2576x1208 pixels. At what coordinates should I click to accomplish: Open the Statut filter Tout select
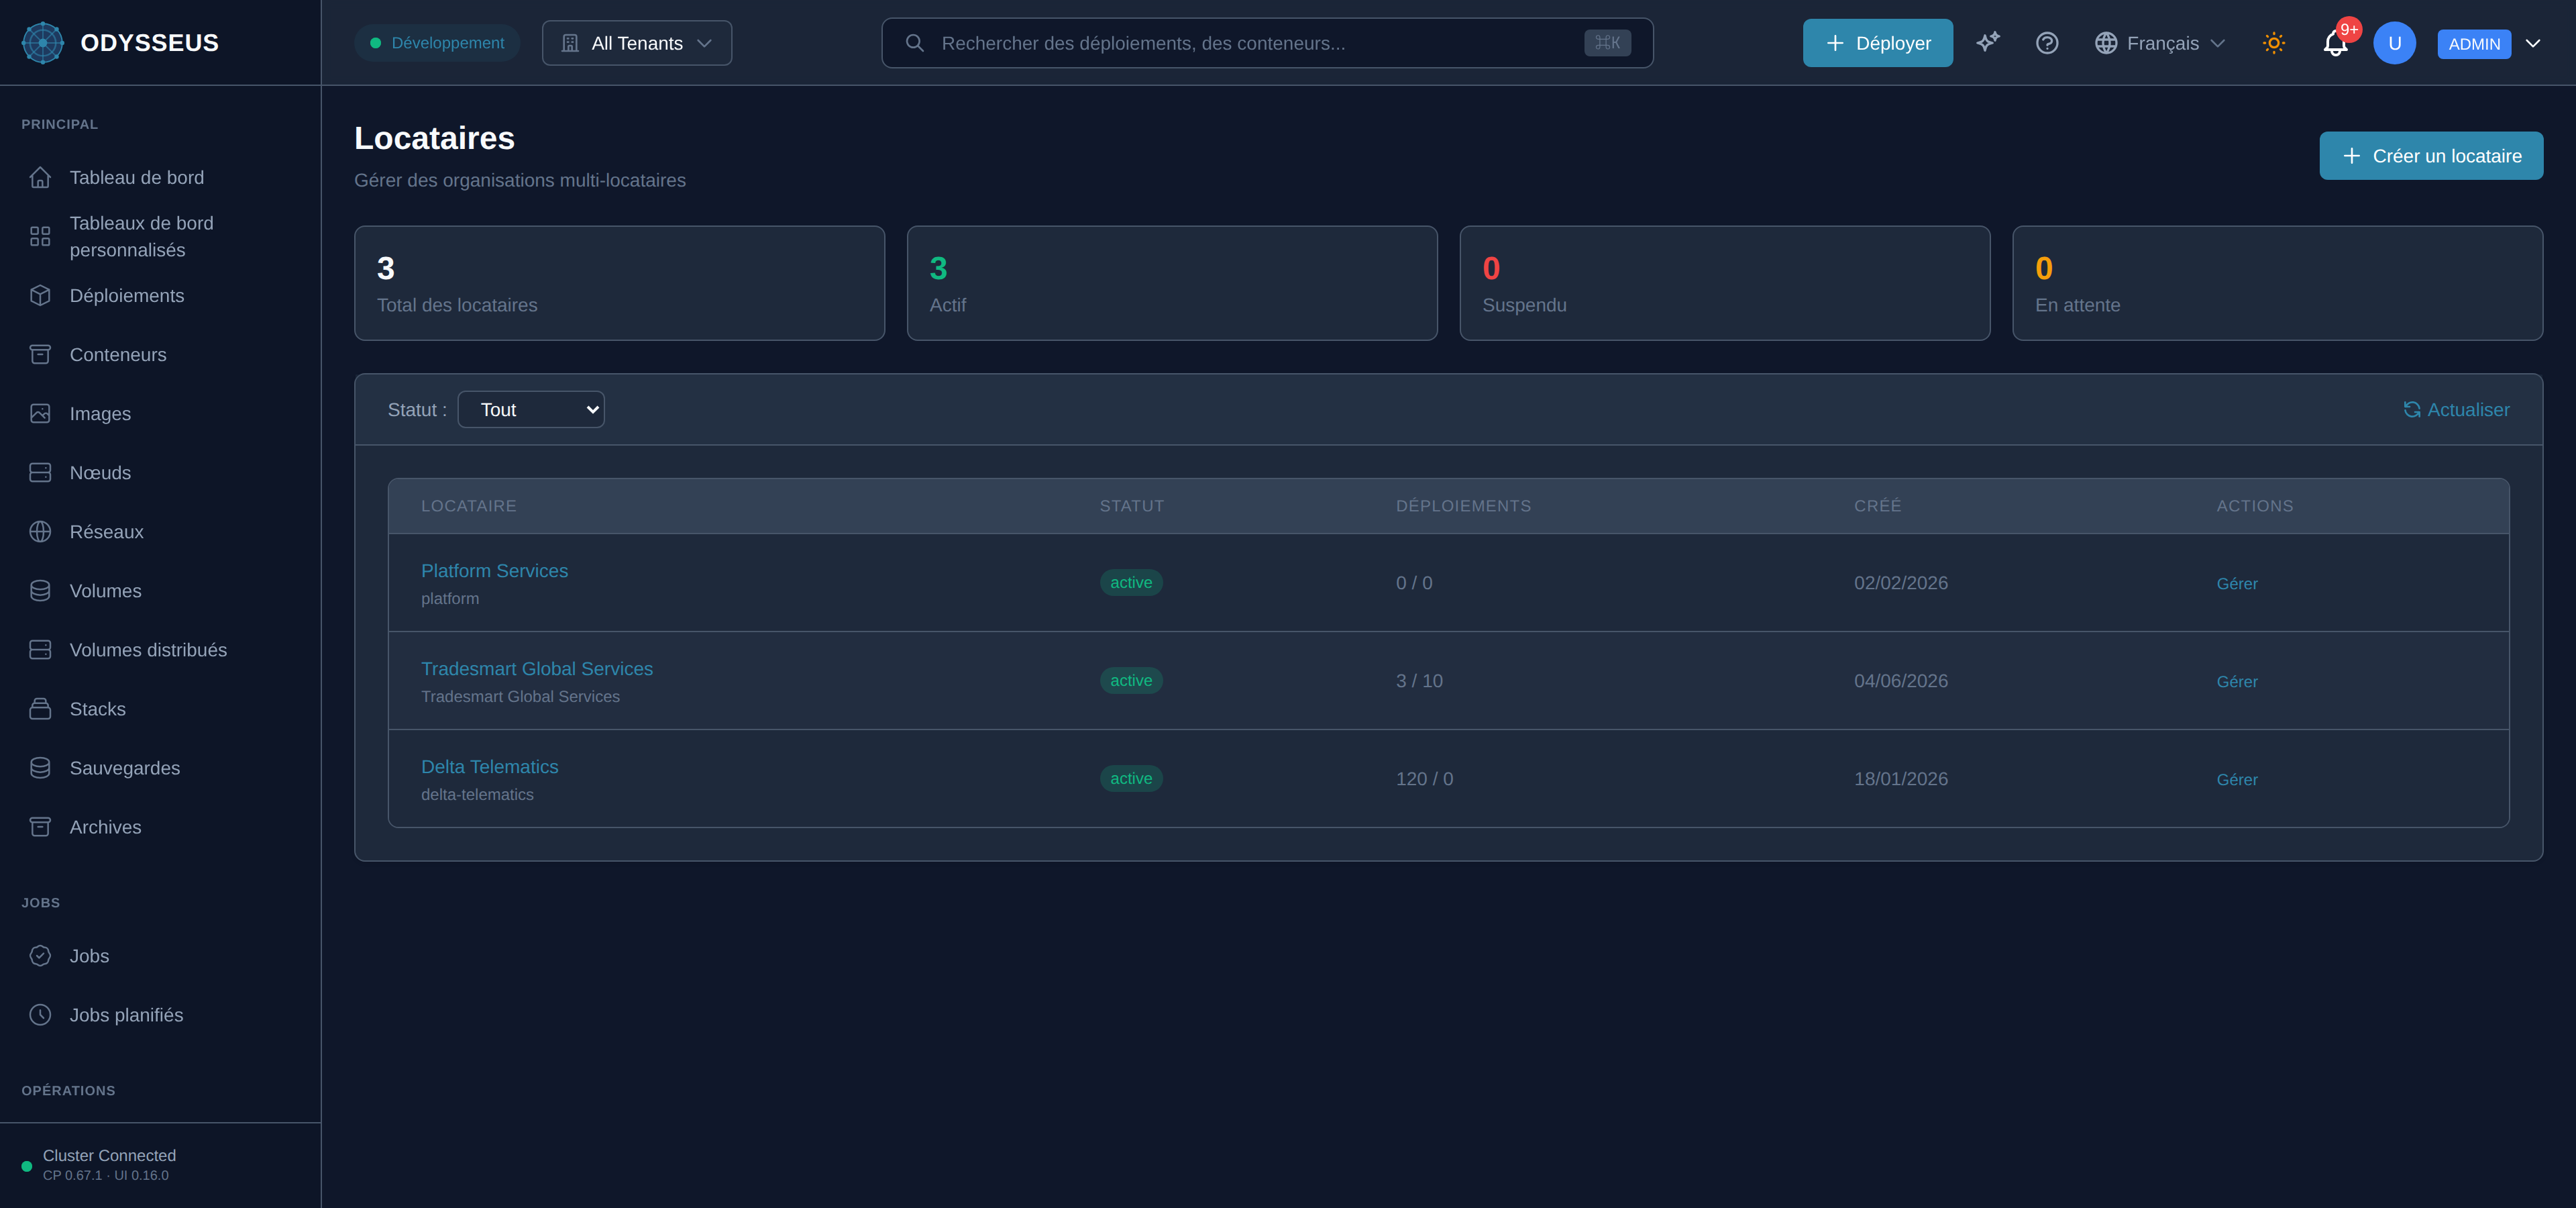531,409
